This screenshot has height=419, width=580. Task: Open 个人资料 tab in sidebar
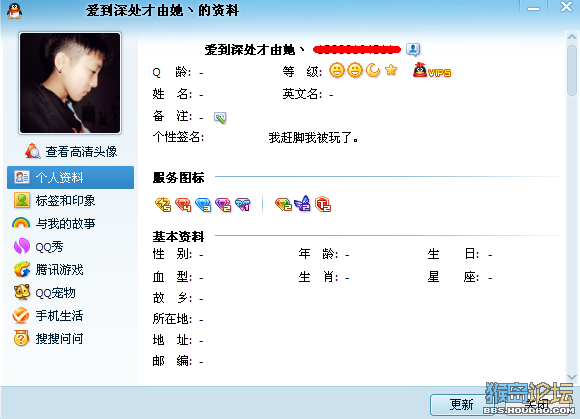(x=70, y=178)
